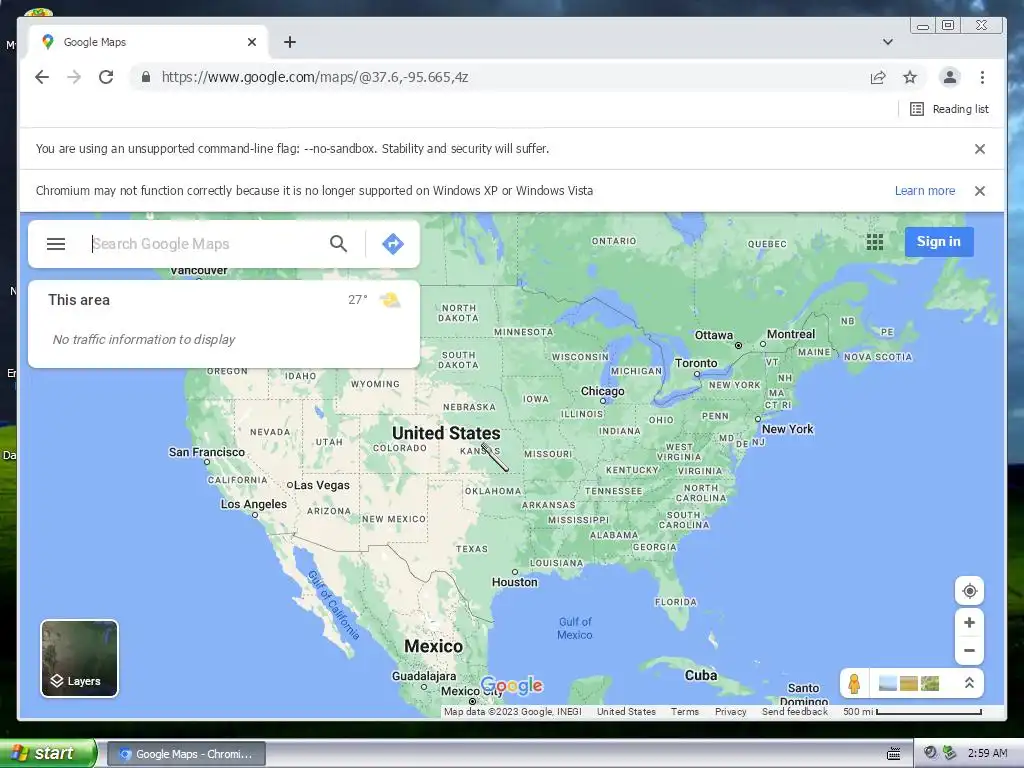The image size is (1024, 768).
Task: Click the system tray clock
Action: point(987,754)
